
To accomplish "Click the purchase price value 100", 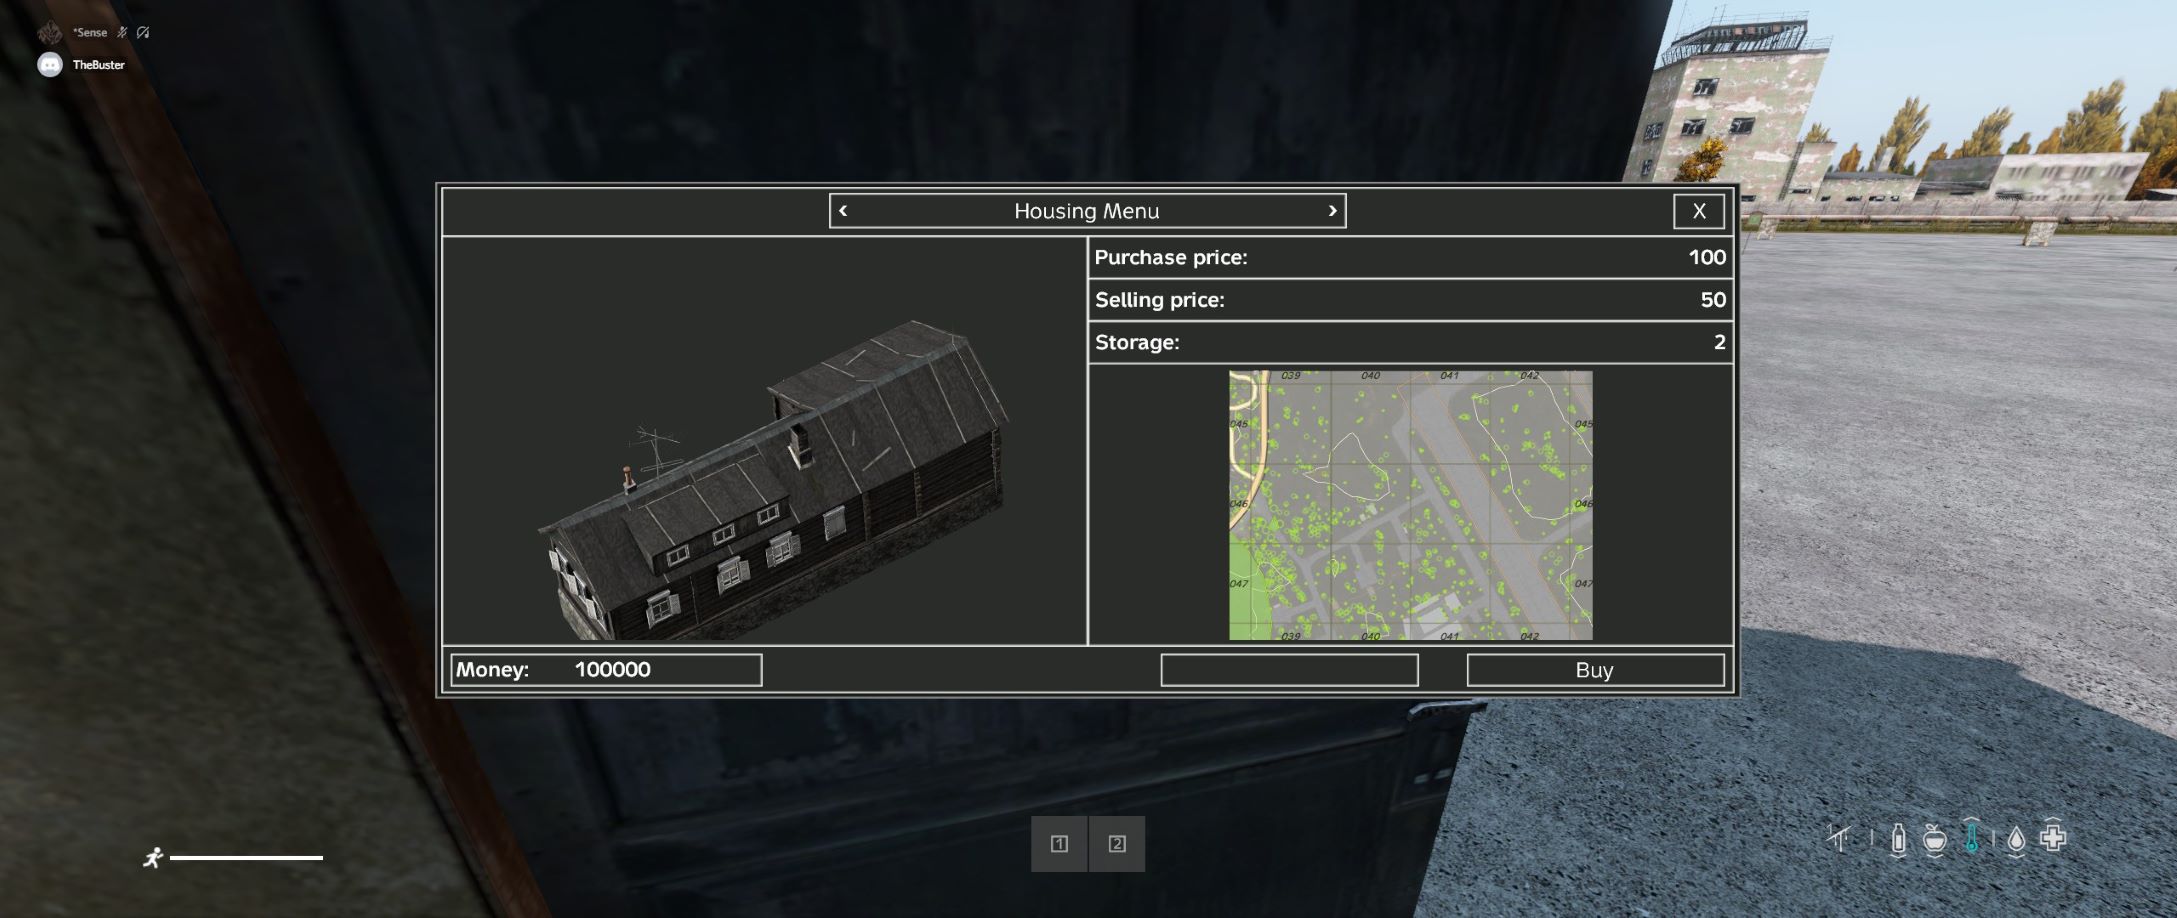I will [x=1707, y=257].
